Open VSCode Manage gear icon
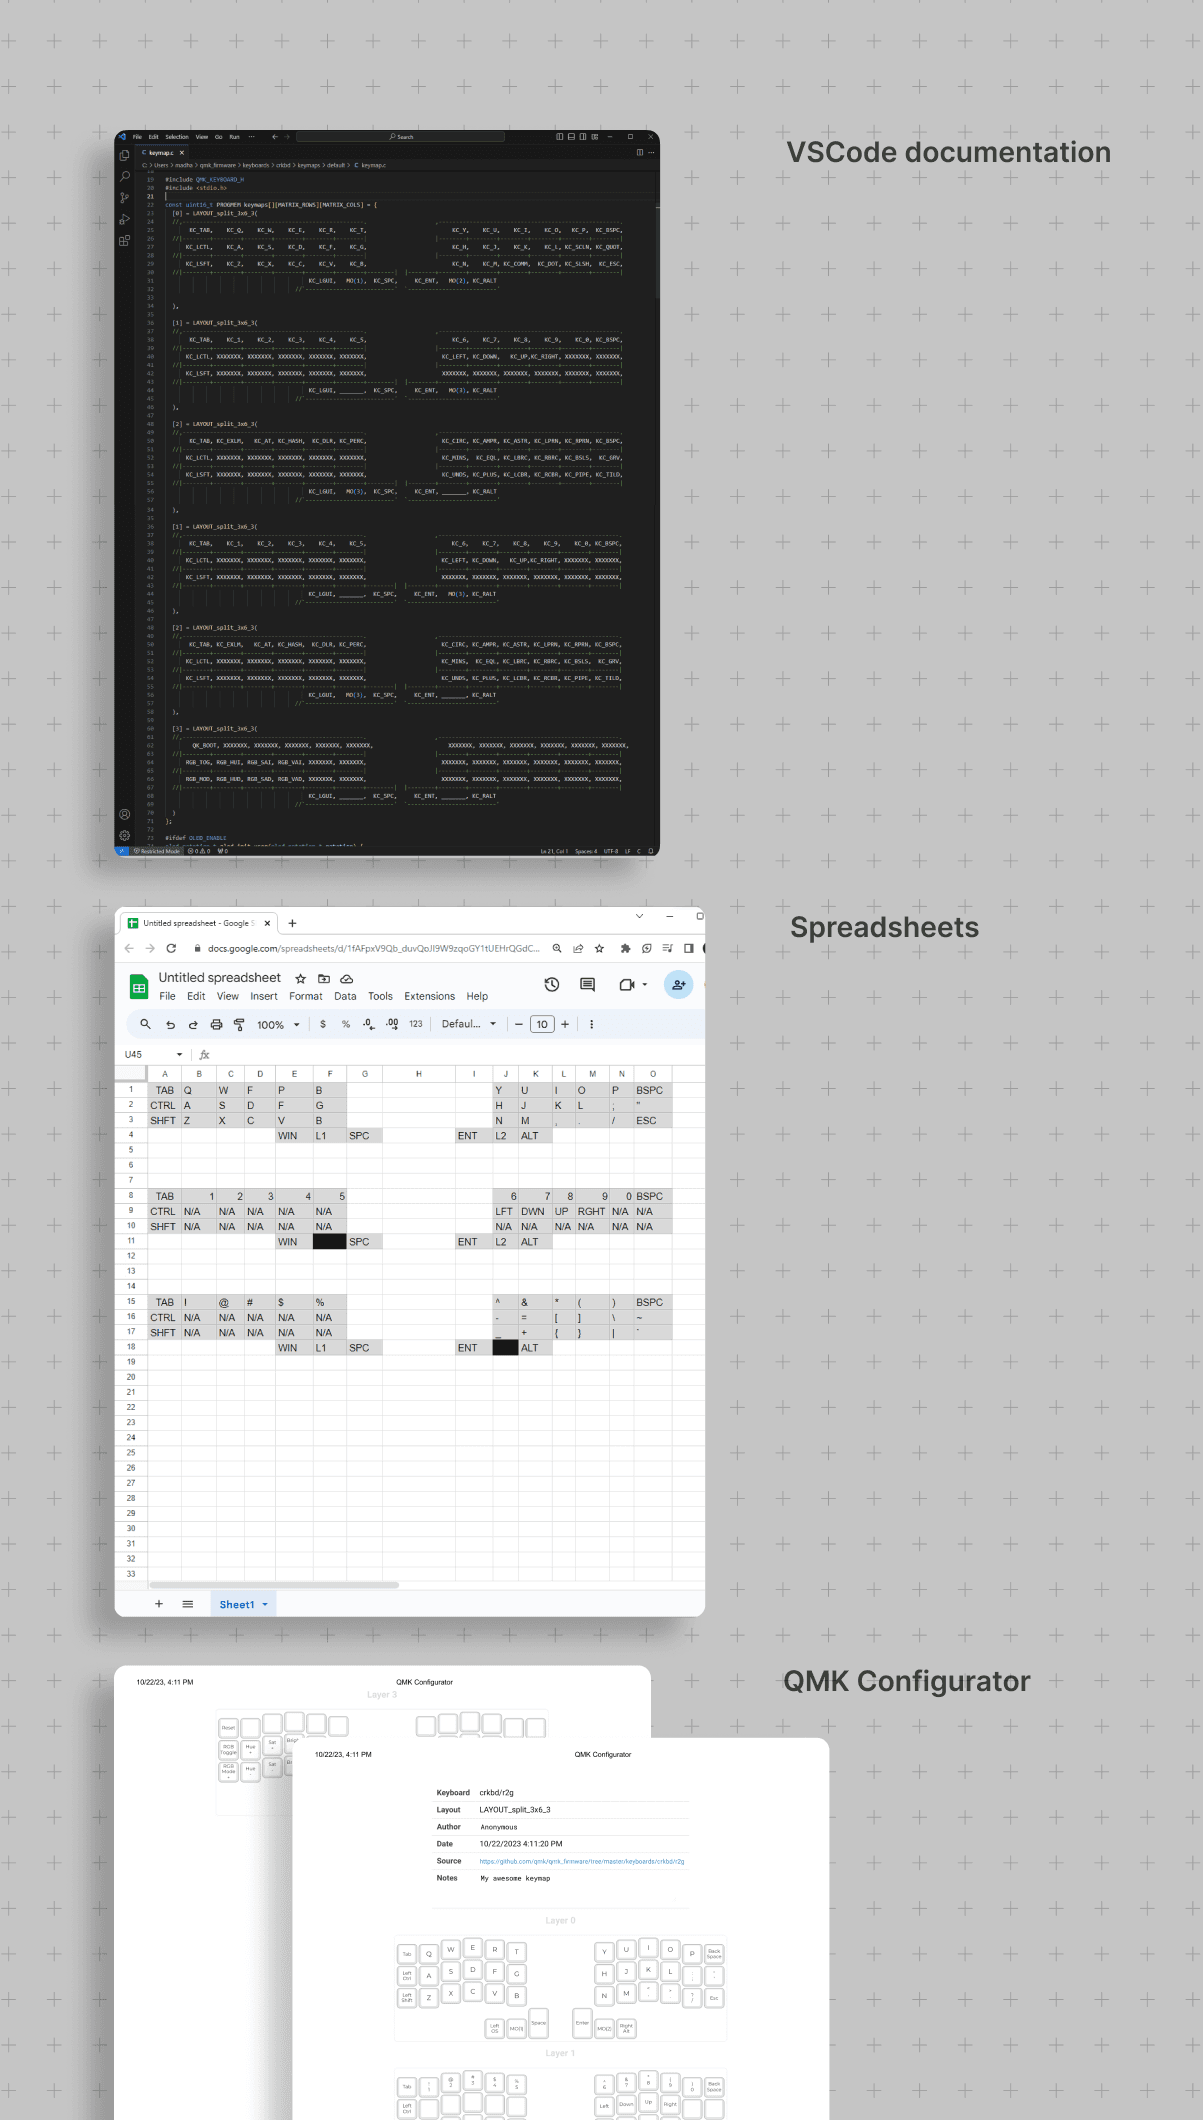This screenshot has height=2120, width=1203. (124, 836)
